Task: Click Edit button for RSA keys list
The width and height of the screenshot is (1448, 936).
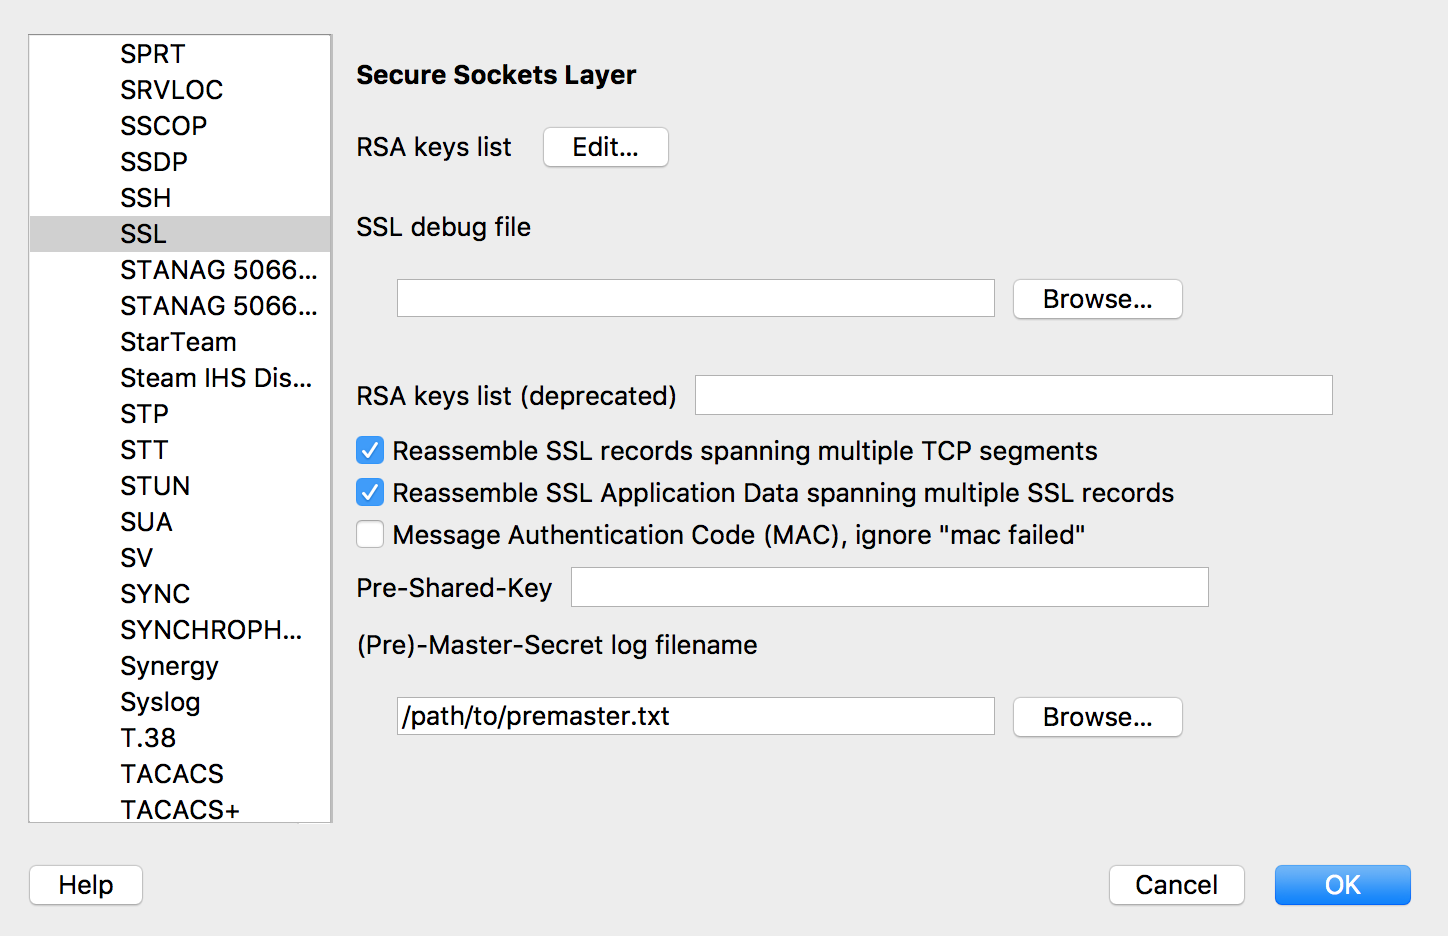Action: (605, 147)
